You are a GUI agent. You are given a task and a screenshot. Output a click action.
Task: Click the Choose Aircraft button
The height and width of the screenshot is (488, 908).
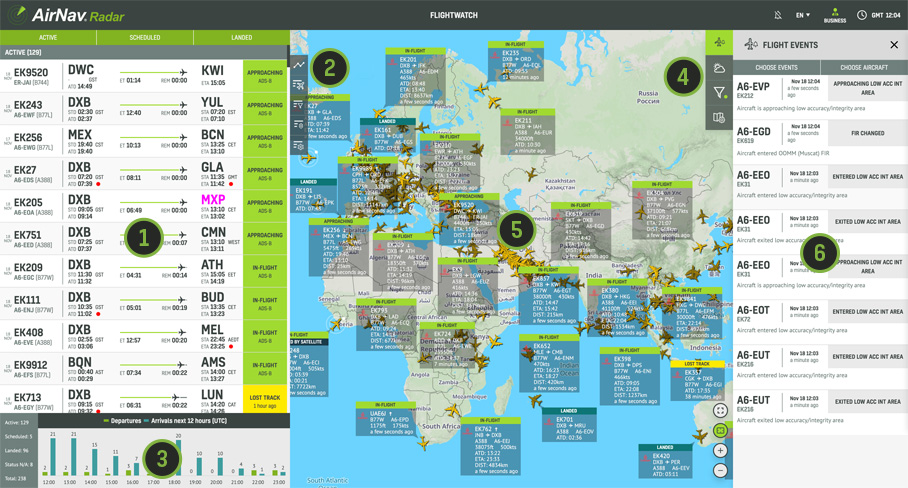[x=864, y=67]
